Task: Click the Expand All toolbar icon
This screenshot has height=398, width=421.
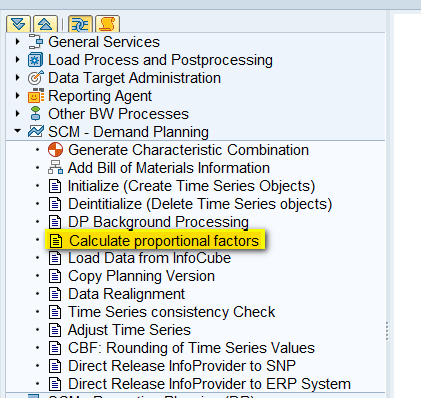Action: pyautogui.click(x=18, y=24)
